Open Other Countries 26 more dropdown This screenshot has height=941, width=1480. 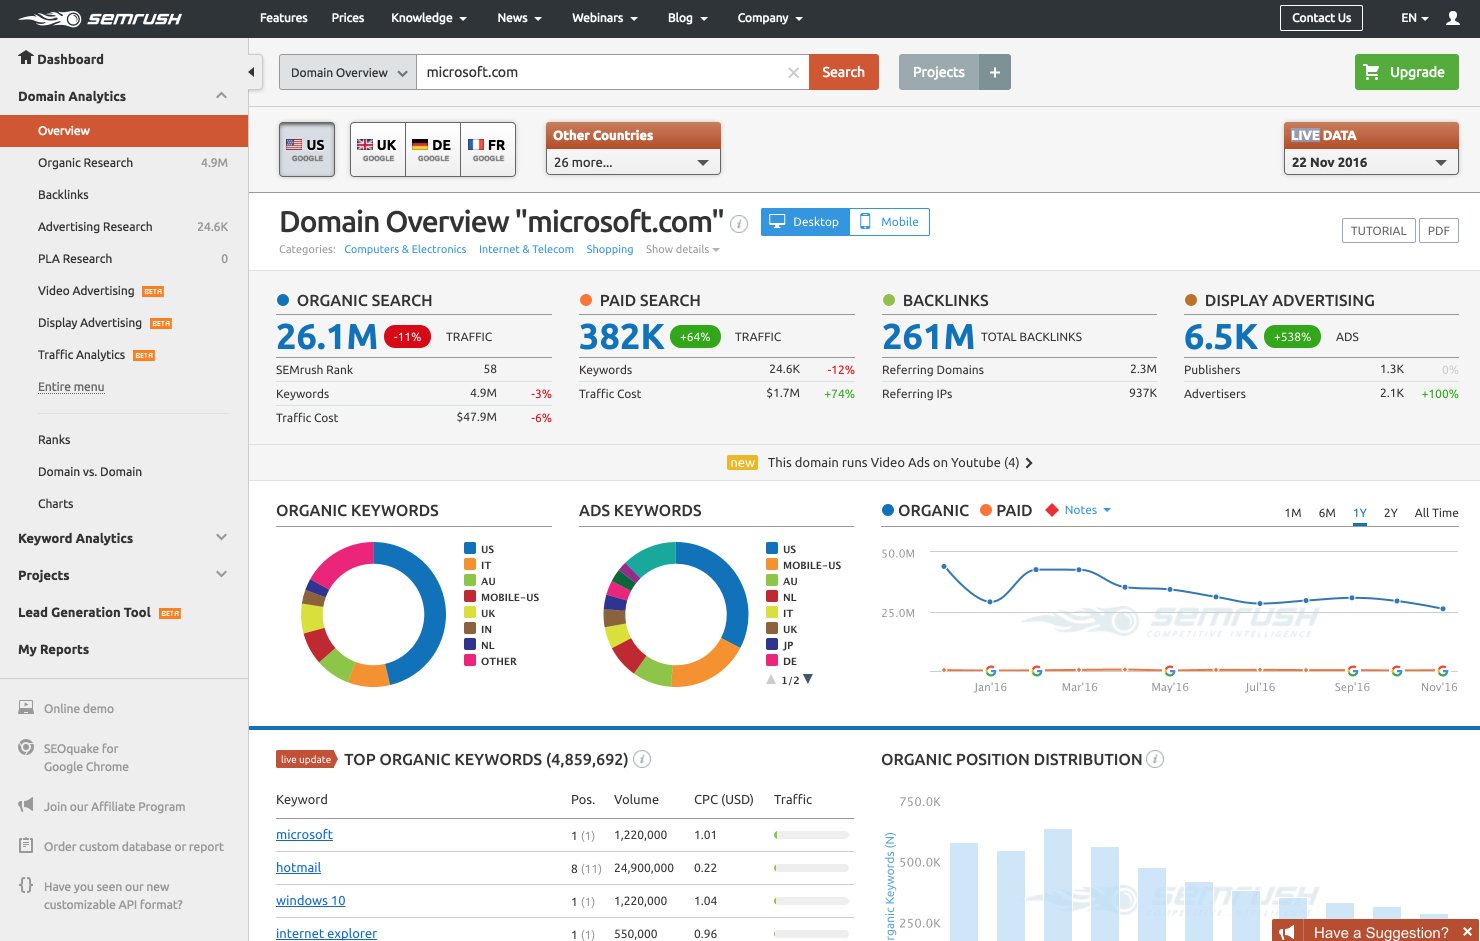click(633, 162)
